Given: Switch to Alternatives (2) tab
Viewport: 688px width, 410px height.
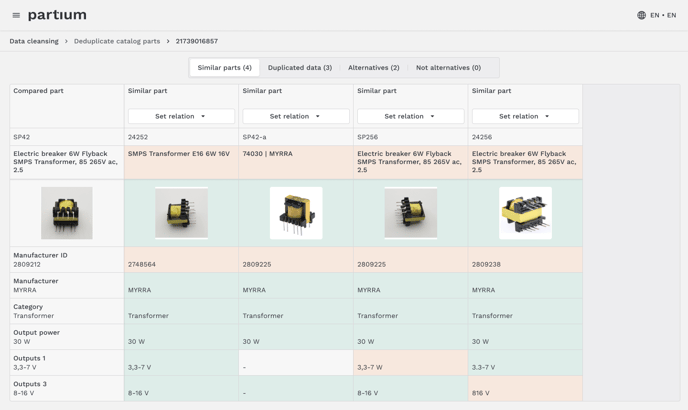Looking at the screenshot, I should [373, 68].
